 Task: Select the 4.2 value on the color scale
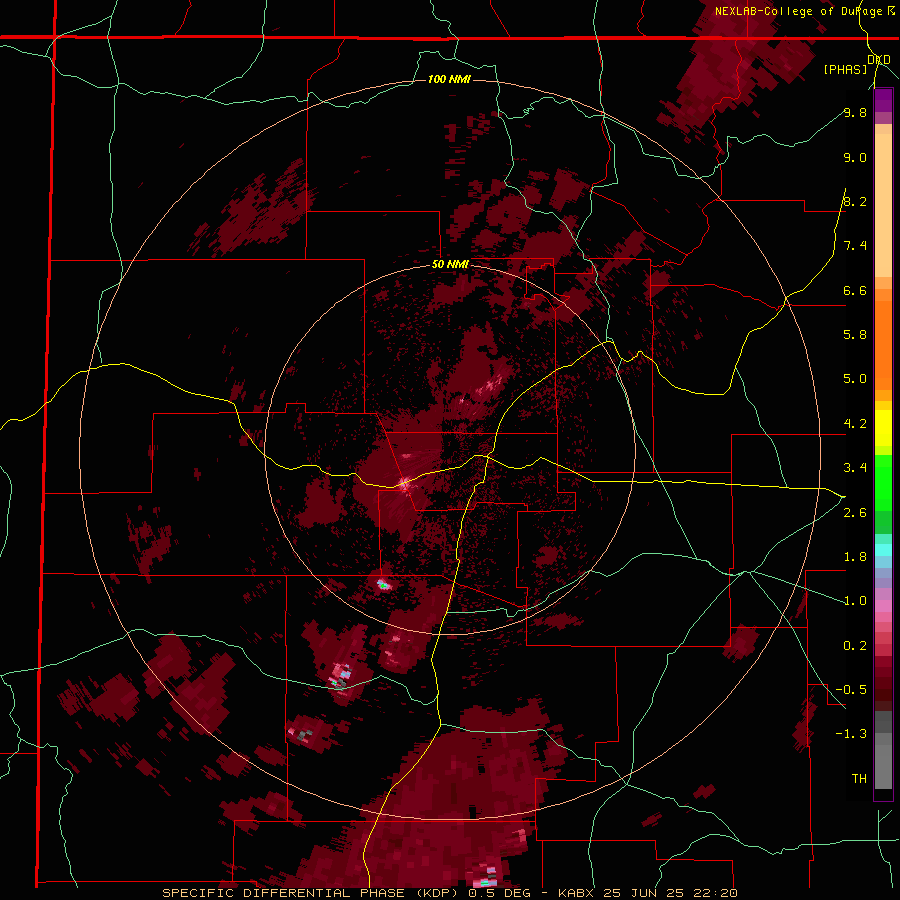click(x=855, y=424)
